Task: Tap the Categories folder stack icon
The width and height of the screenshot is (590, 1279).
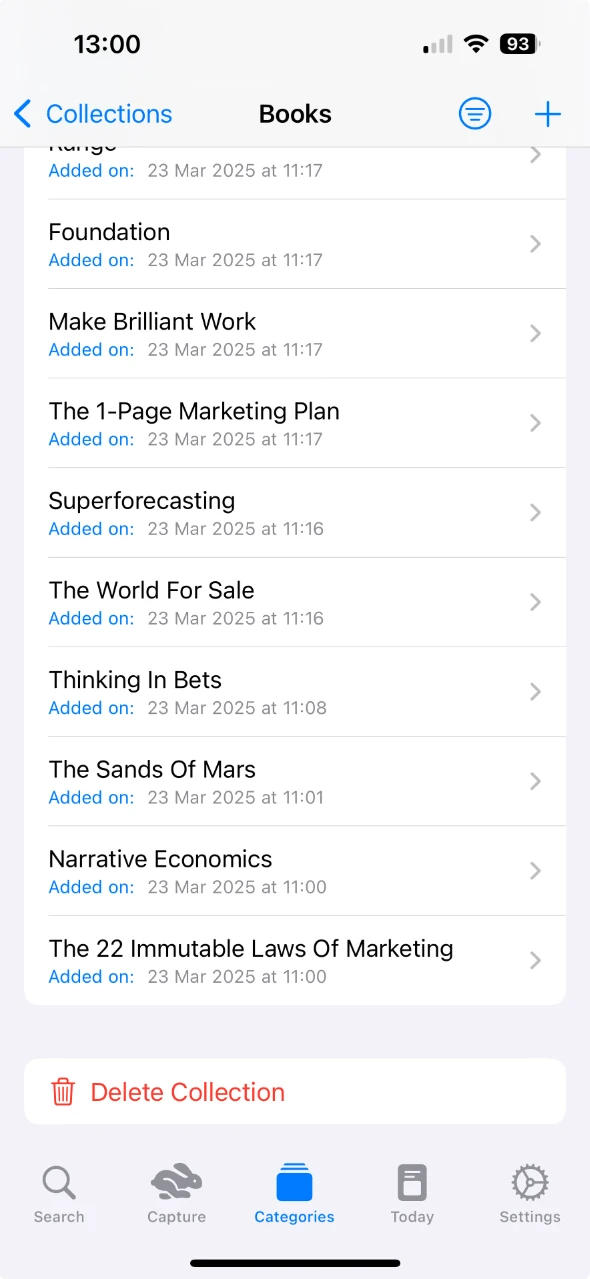Action: pos(294,1182)
